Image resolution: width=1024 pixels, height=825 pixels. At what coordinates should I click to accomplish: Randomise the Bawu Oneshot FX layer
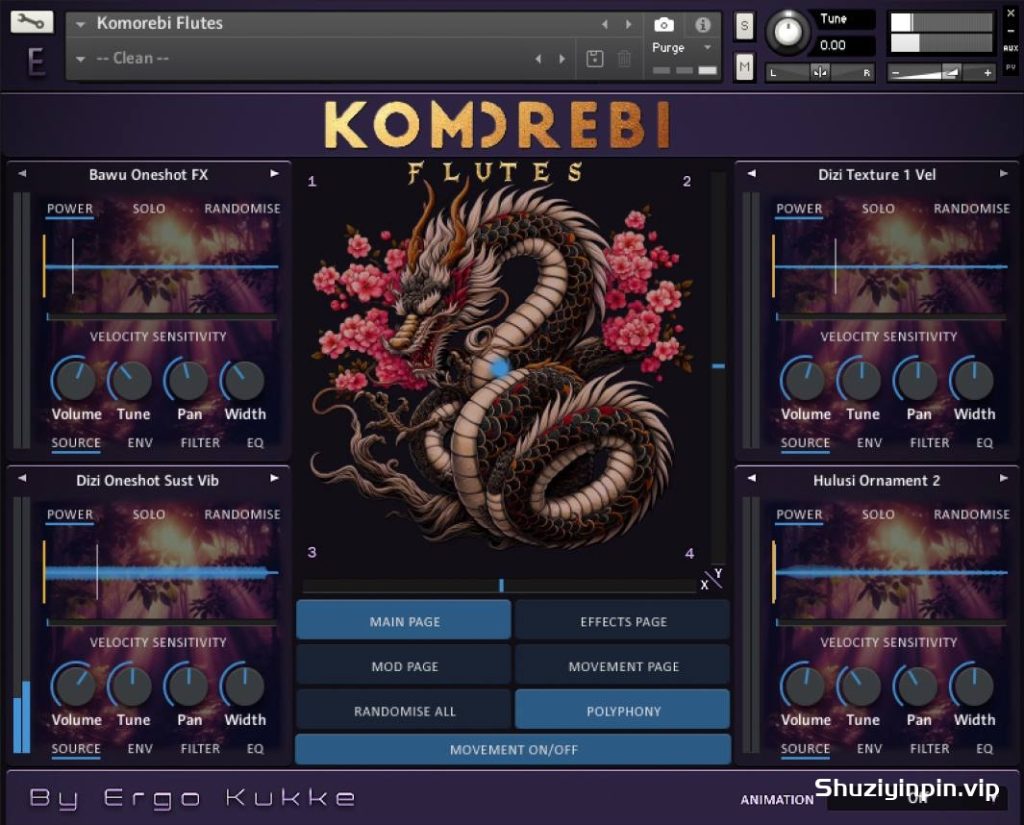pos(242,208)
